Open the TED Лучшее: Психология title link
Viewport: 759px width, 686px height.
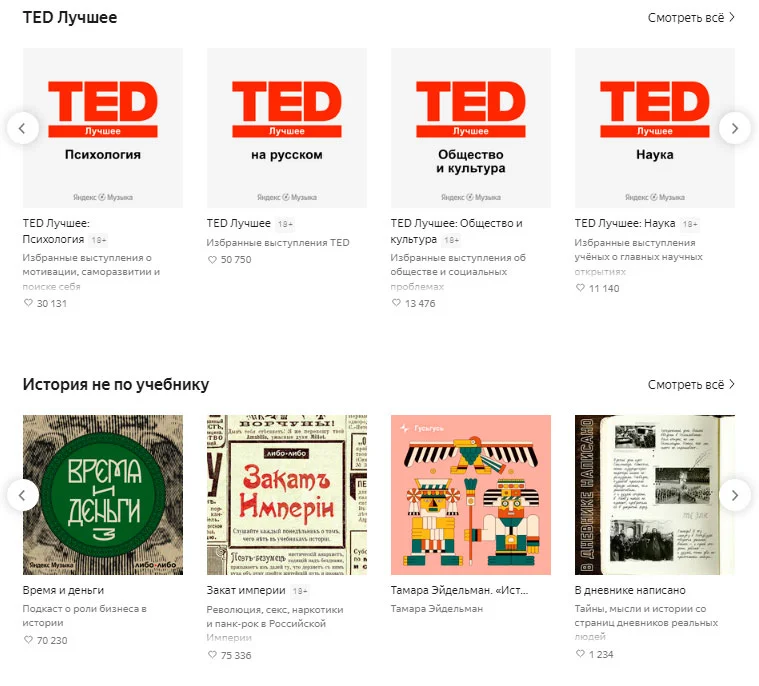tap(56, 231)
